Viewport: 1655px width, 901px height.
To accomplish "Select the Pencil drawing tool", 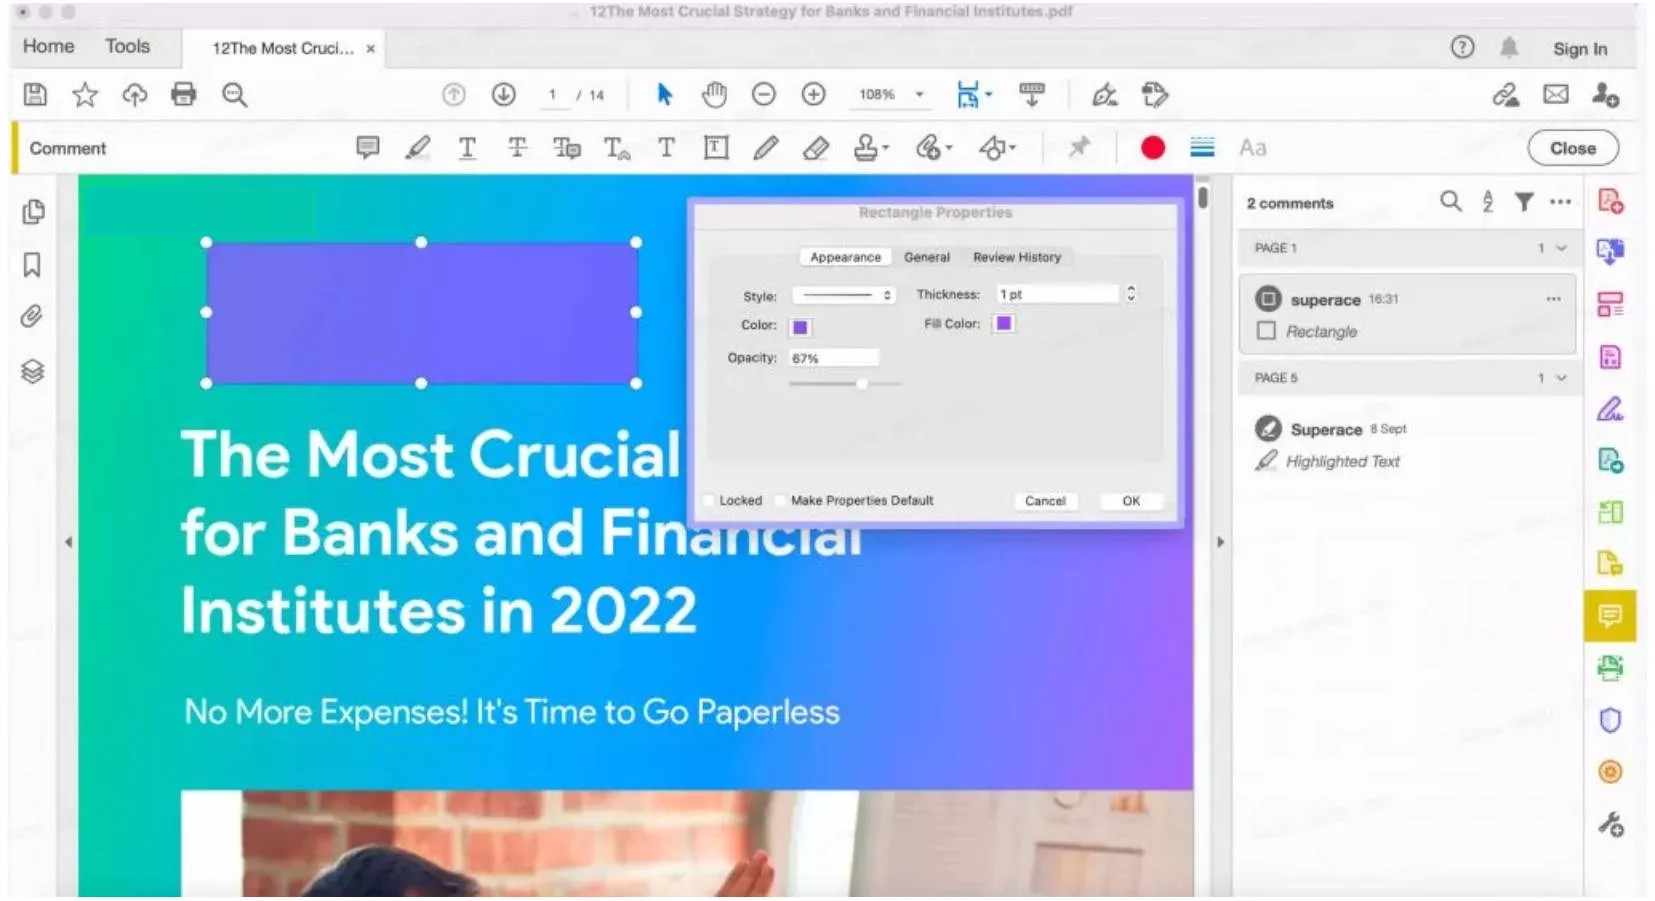I will coord(766,148).
